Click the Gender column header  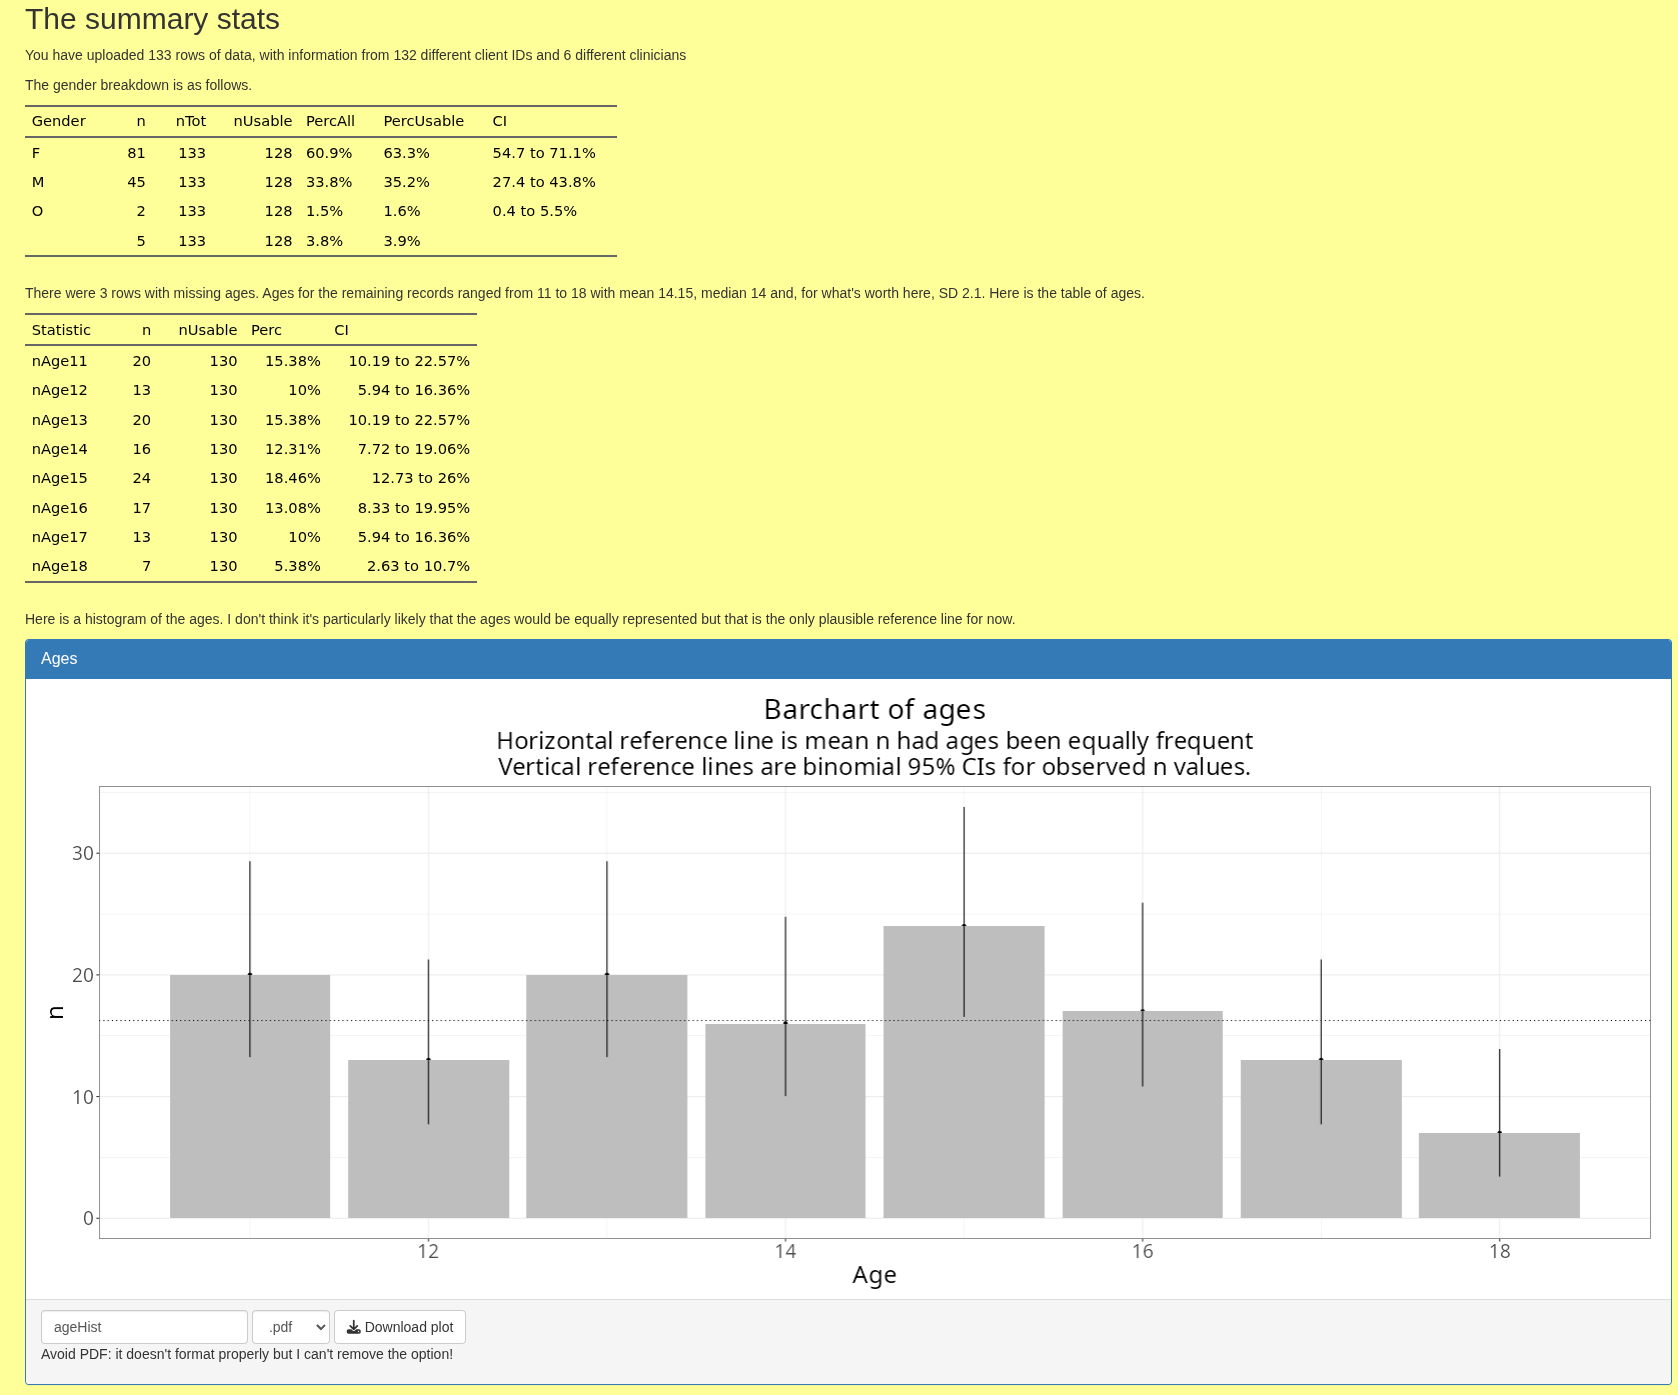[58, 121]
